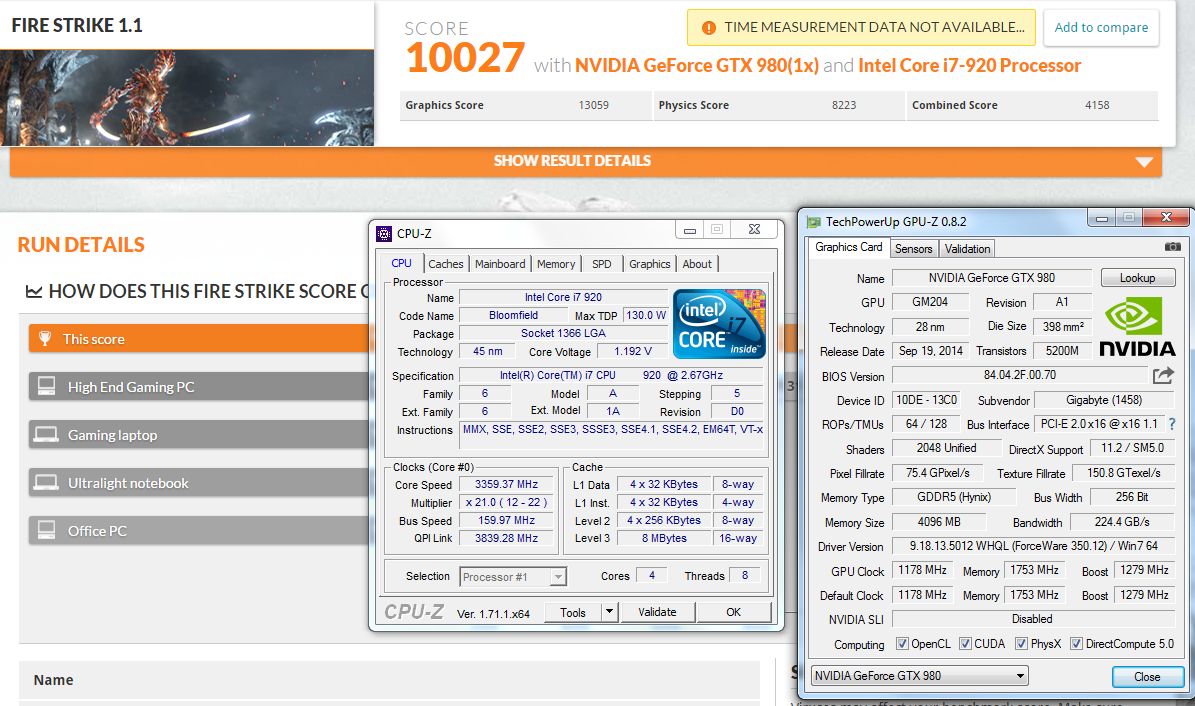Click the Tools button in CPU-Z
This screenshot has width=1195, height=706.
pos(573,611)
